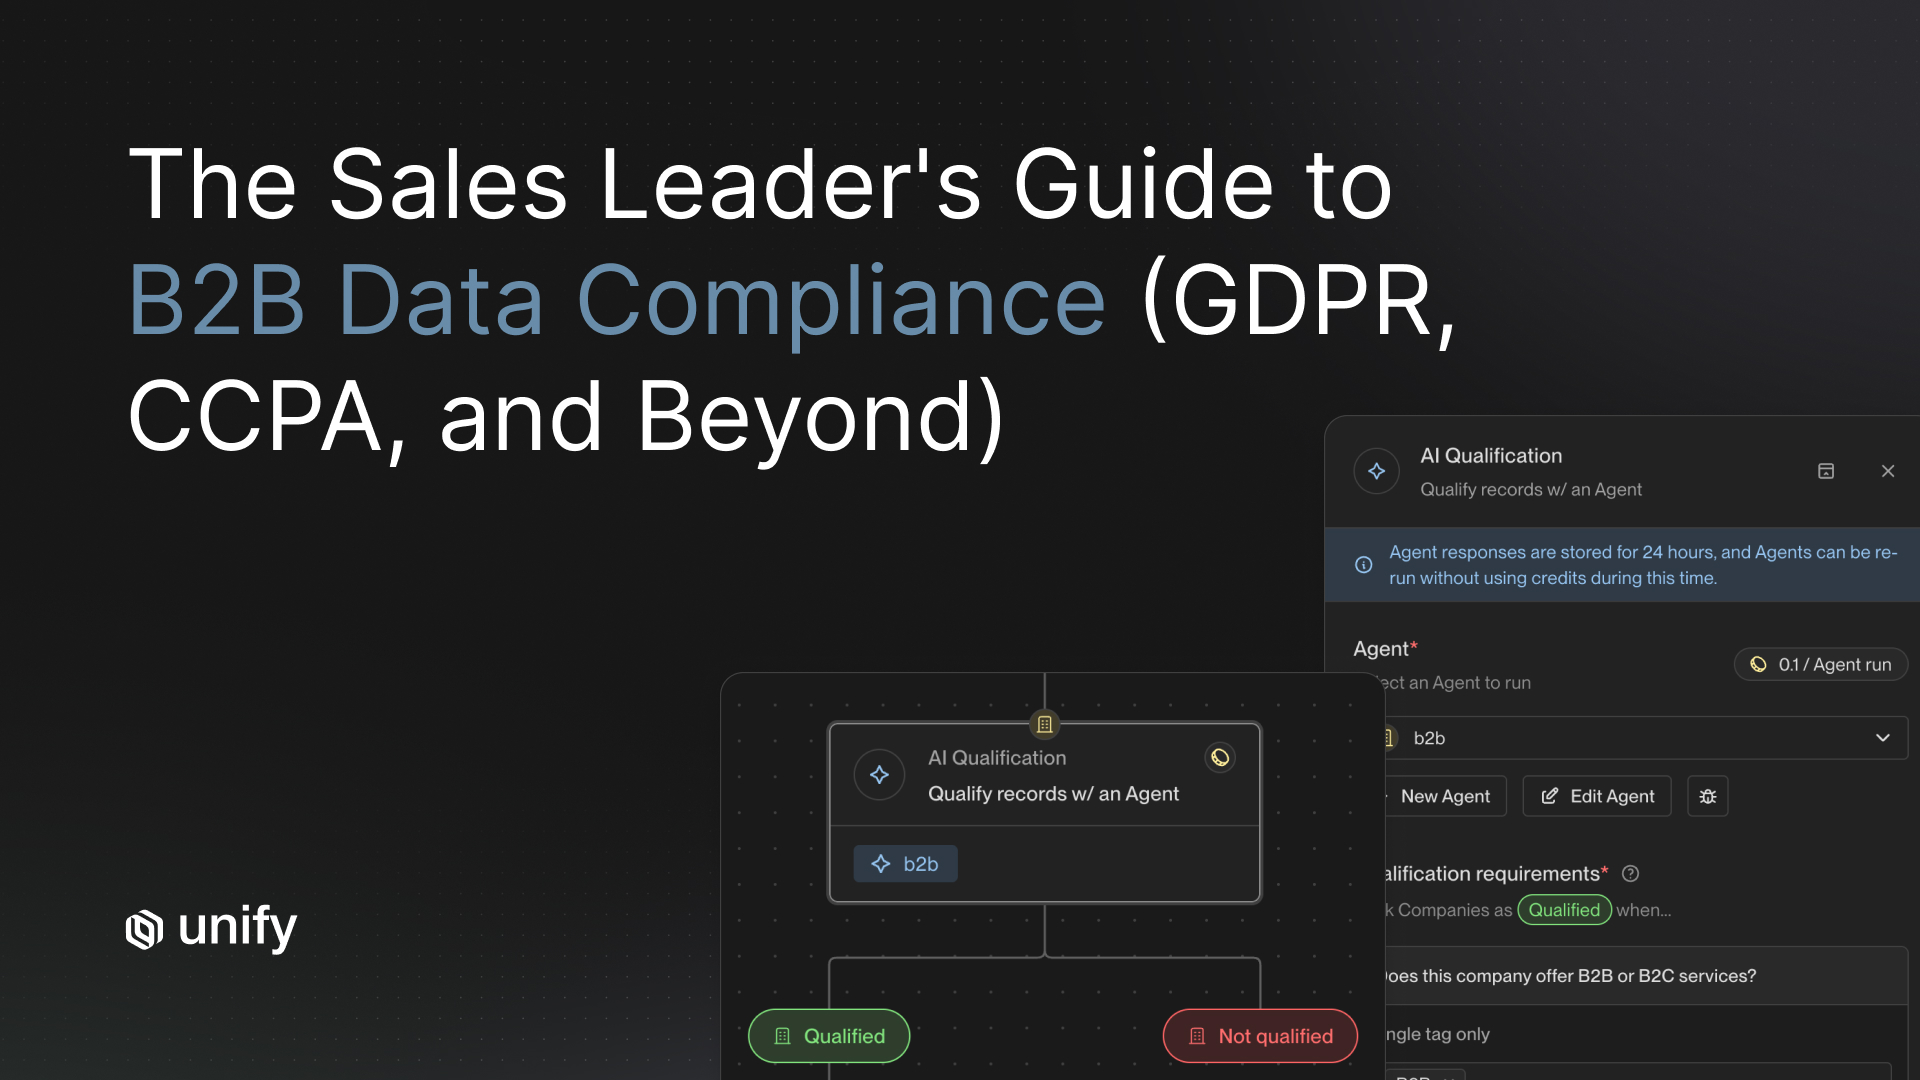Click the b2b agent tag on workflow node
The width and height of the screenshot is (1920, 1080).
(x=905, y=864)
